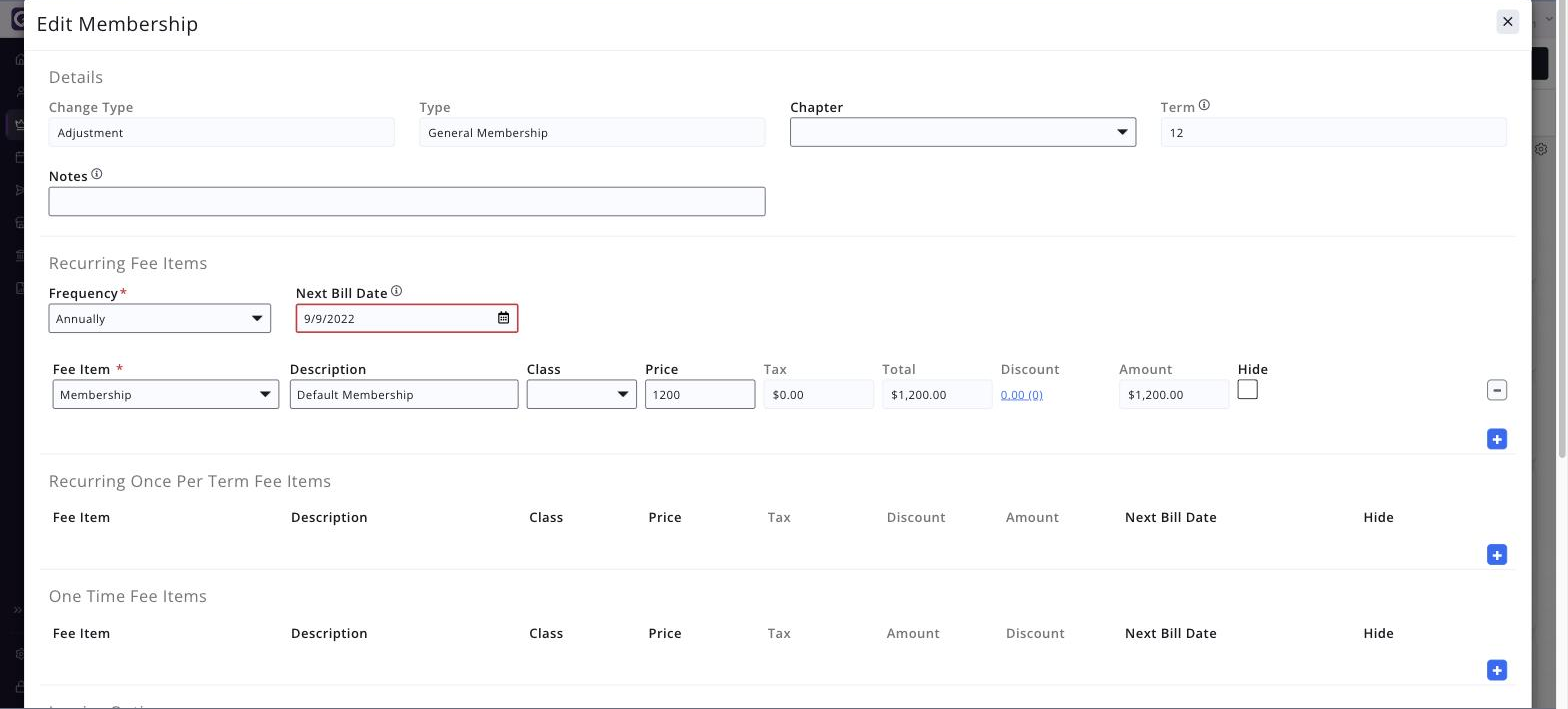Select the Price field showing 1200
The width and height of the screenshot is (1568, 709).
pyautogui.click(x=700, y=394)
